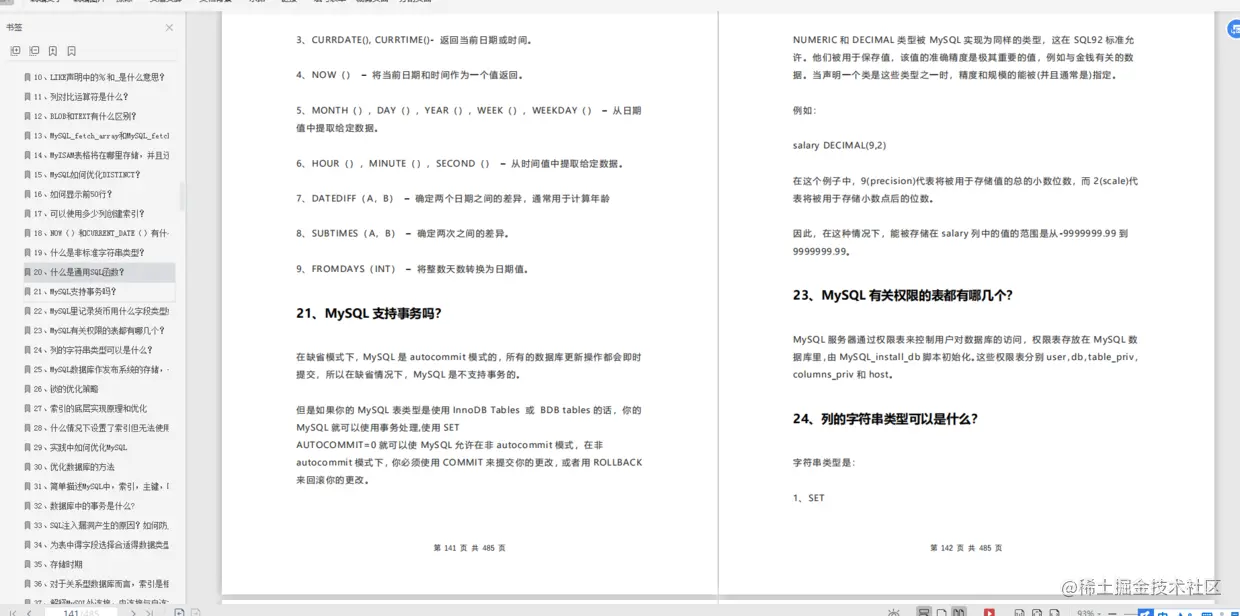This screenshot has width=1240, height=616.
Task: Click the bookmarks panel vertical scrollbar thumb
Action: coord(182,195)
